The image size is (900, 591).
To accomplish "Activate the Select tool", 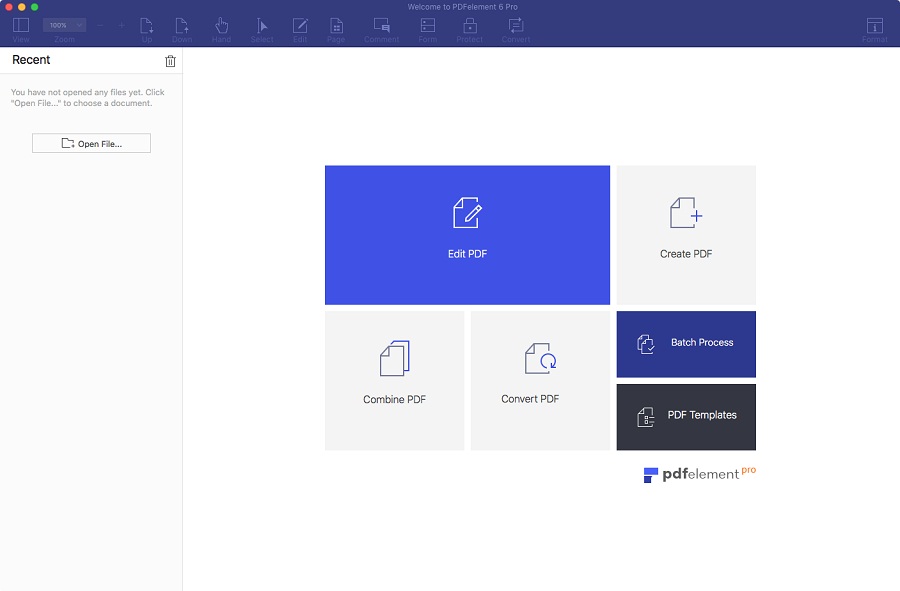I will [262, 26].
